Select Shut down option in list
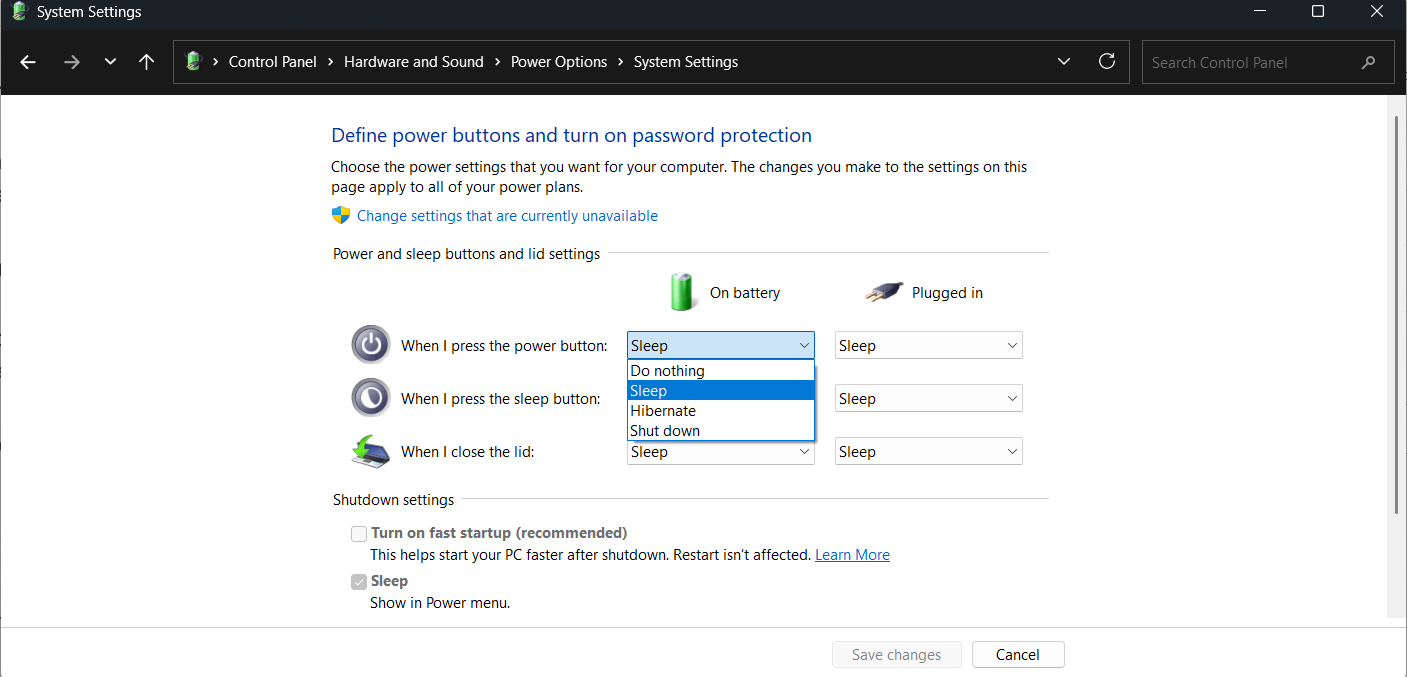 pyautogui.click(x=721, y=431)
